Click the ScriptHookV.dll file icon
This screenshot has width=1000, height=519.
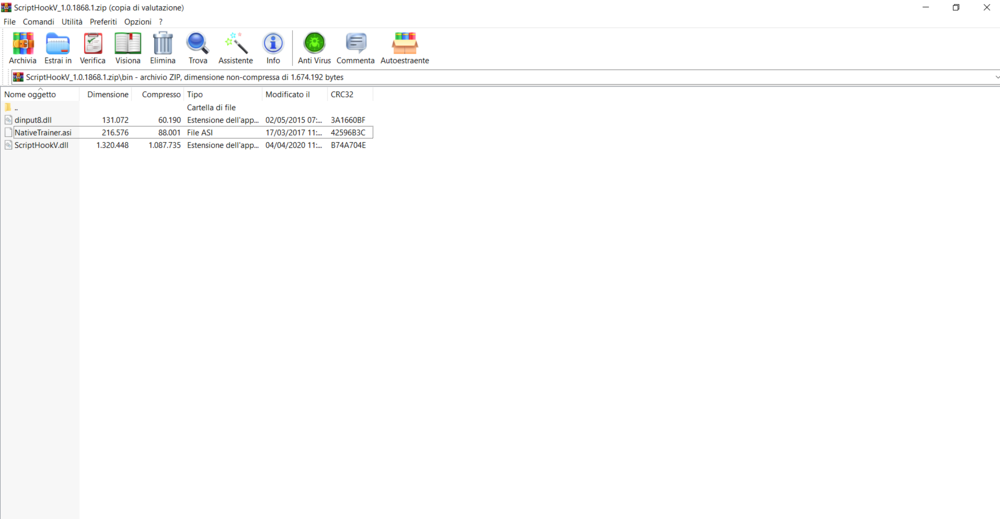coord(8,145)
